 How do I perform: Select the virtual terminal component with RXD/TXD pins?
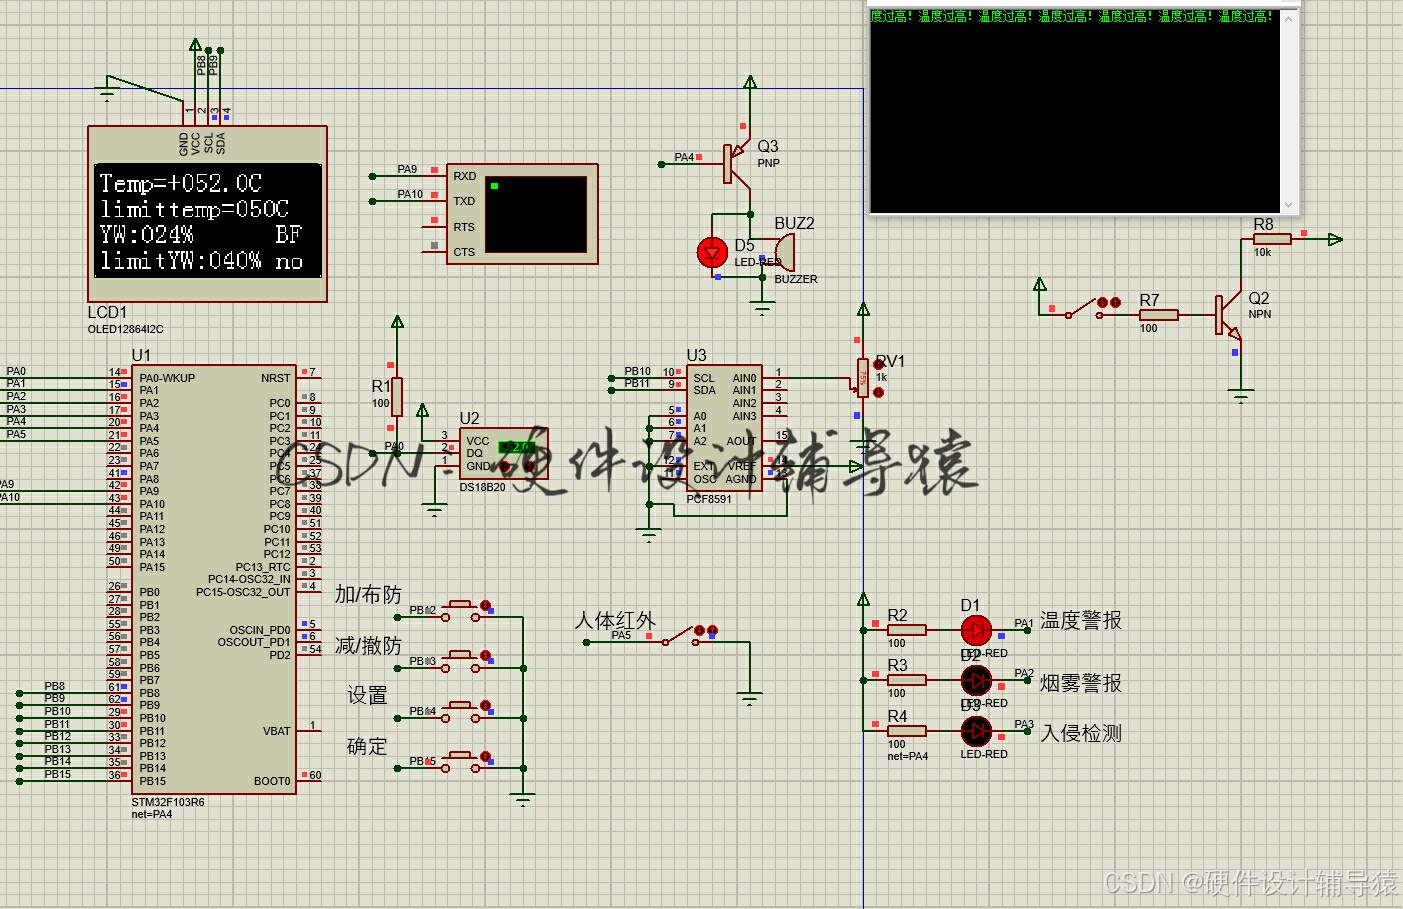tap(522, 214)
